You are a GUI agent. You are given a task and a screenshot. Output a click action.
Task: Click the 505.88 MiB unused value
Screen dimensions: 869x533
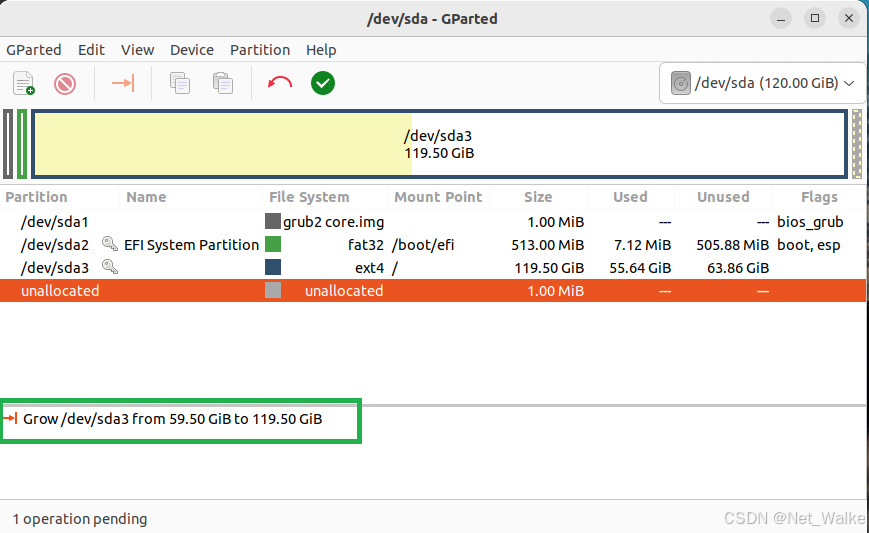tap(733, 244)
